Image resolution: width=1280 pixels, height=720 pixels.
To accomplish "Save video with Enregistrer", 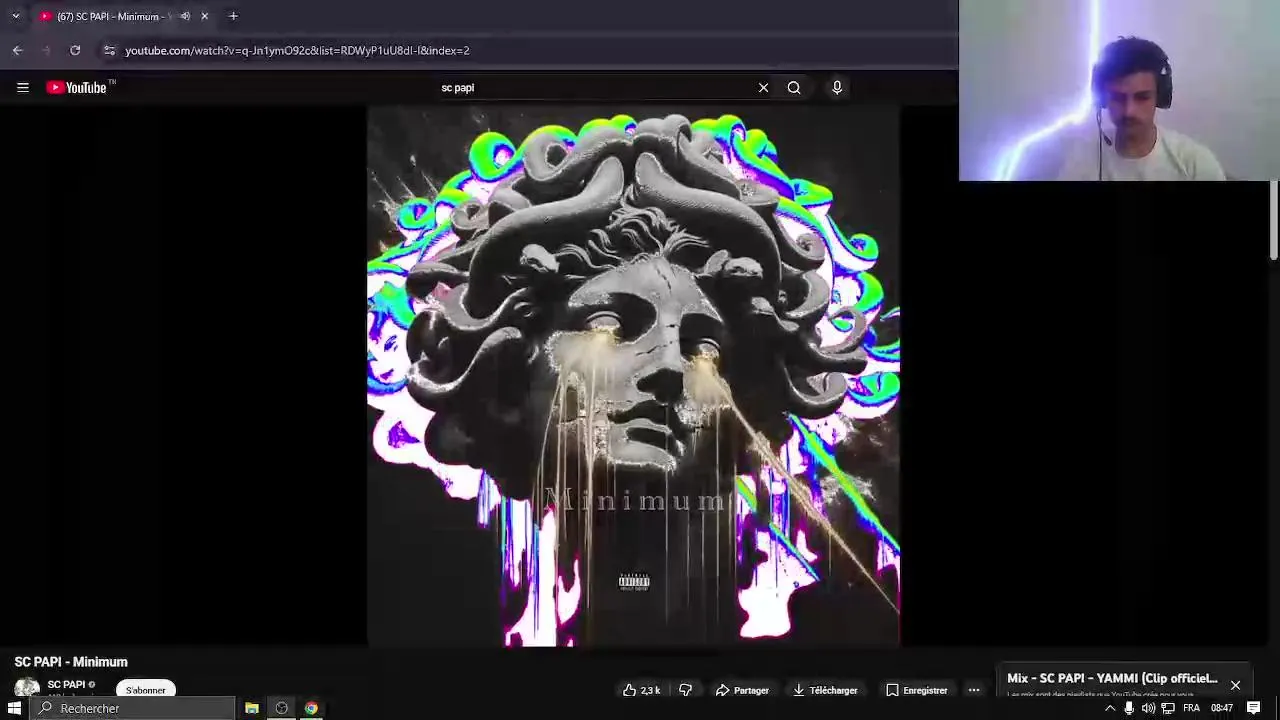I will (916, 690).
